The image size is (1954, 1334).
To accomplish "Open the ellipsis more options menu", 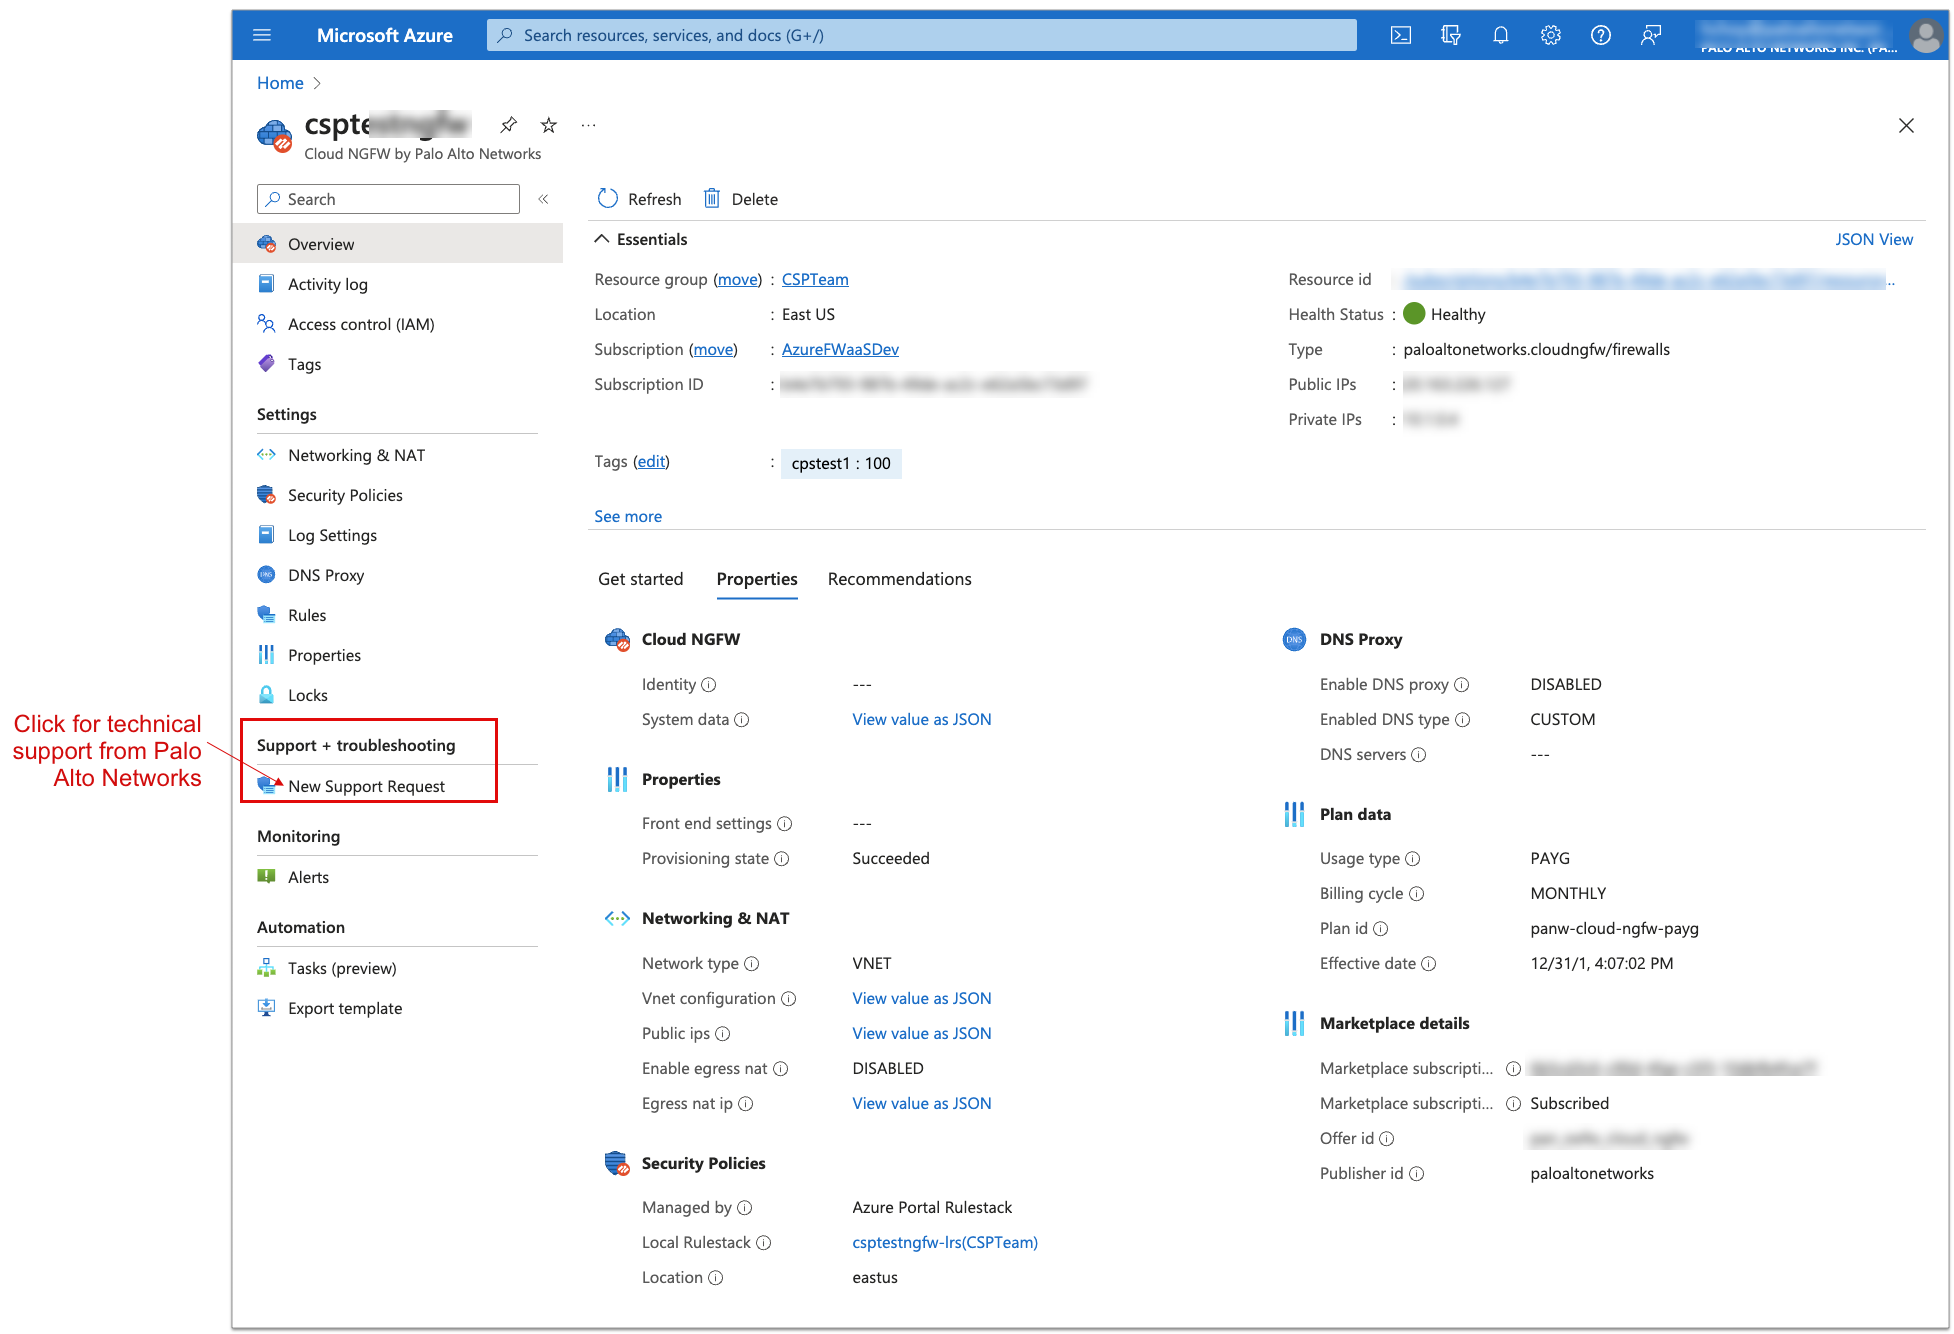I will pyautogui.click(x=588, y=125).
